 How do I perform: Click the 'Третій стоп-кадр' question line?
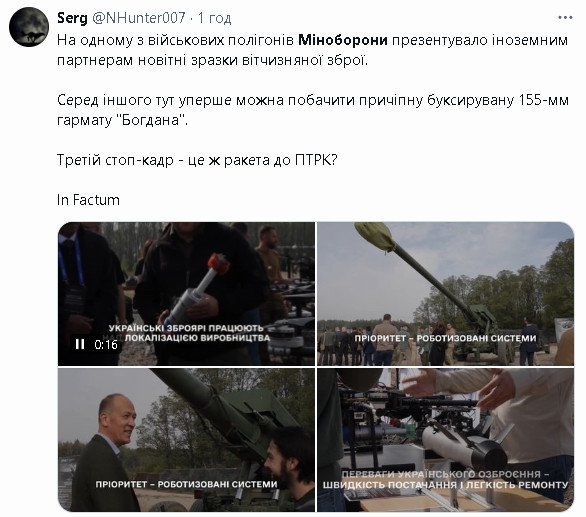(x=197, y=160)
